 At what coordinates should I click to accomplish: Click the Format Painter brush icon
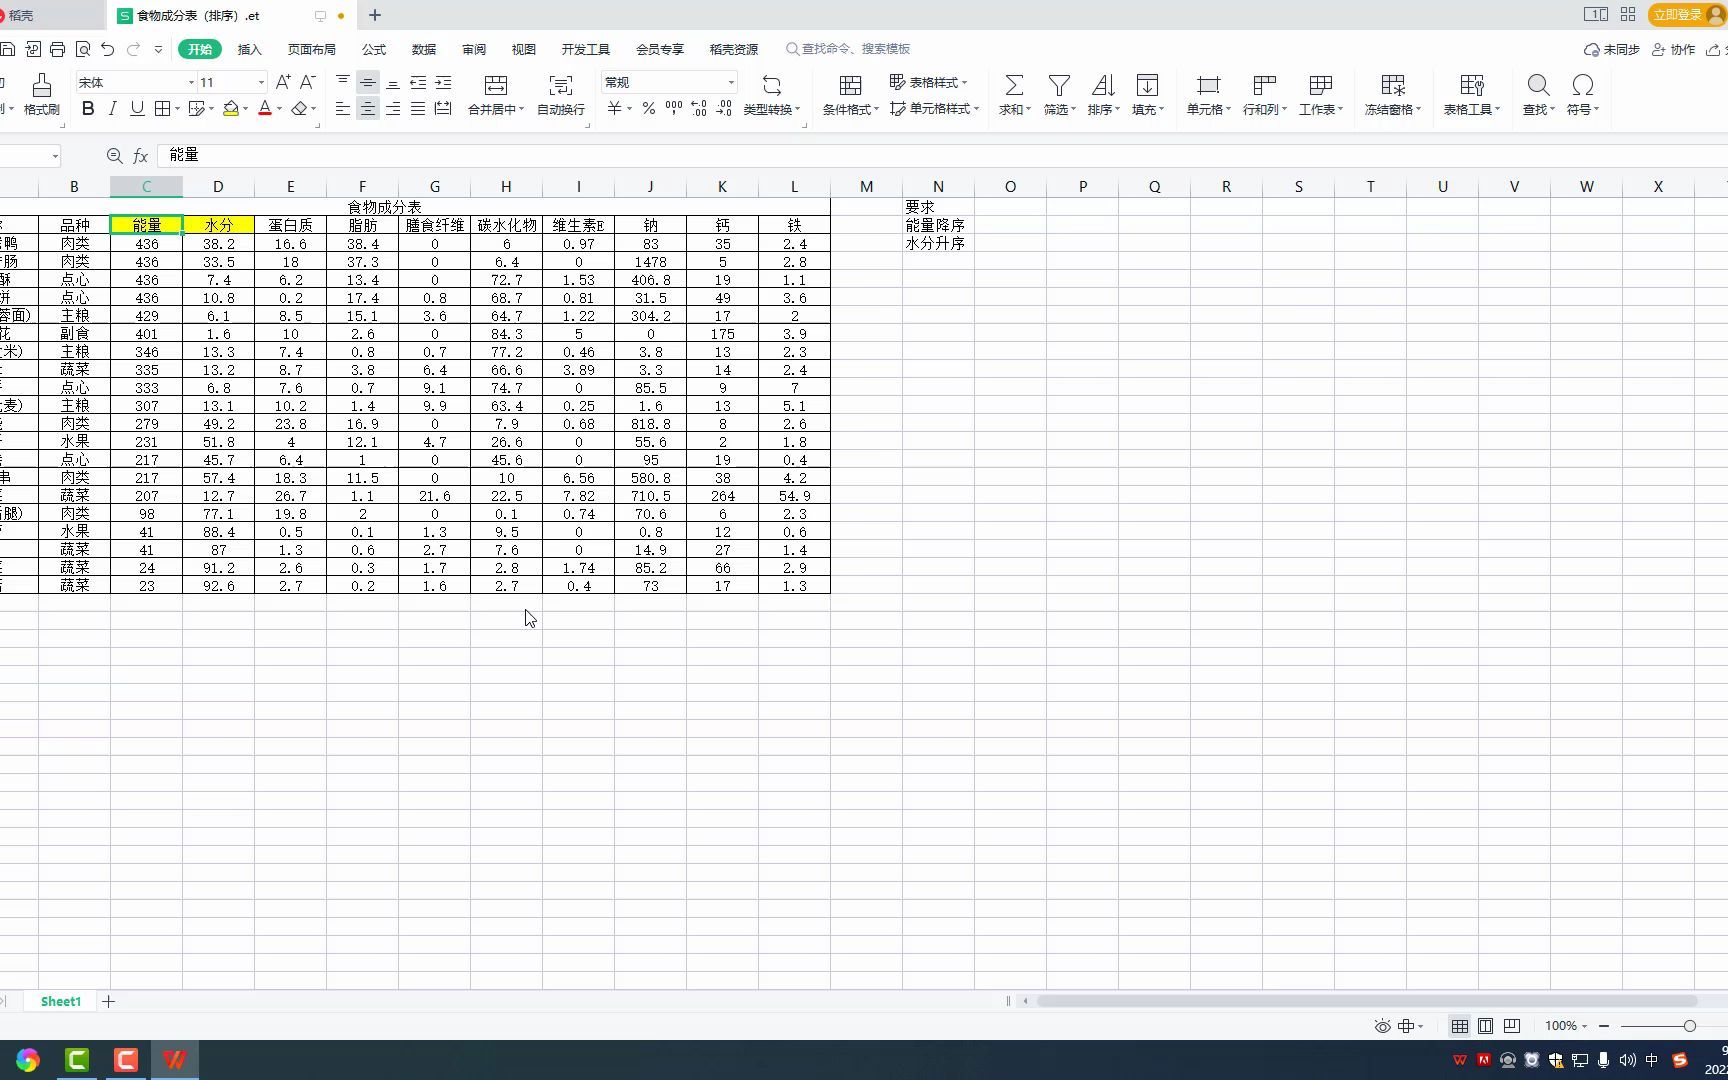41,85
